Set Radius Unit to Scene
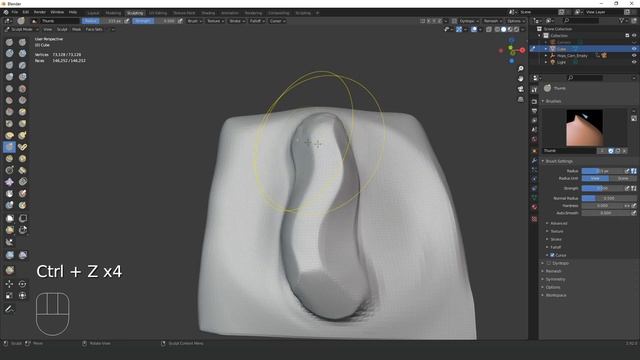Image resolution: width=640 pixels, height=360 pixels. [x=622, y=178]
